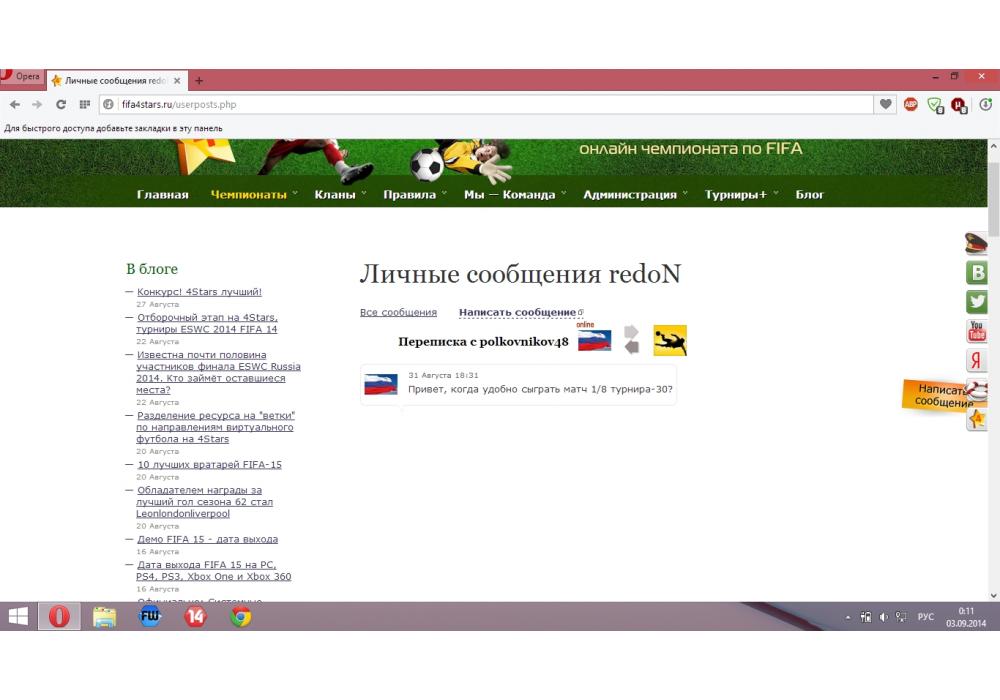Click the goalkeeper avatar icon in conversation header

[670, 340]
